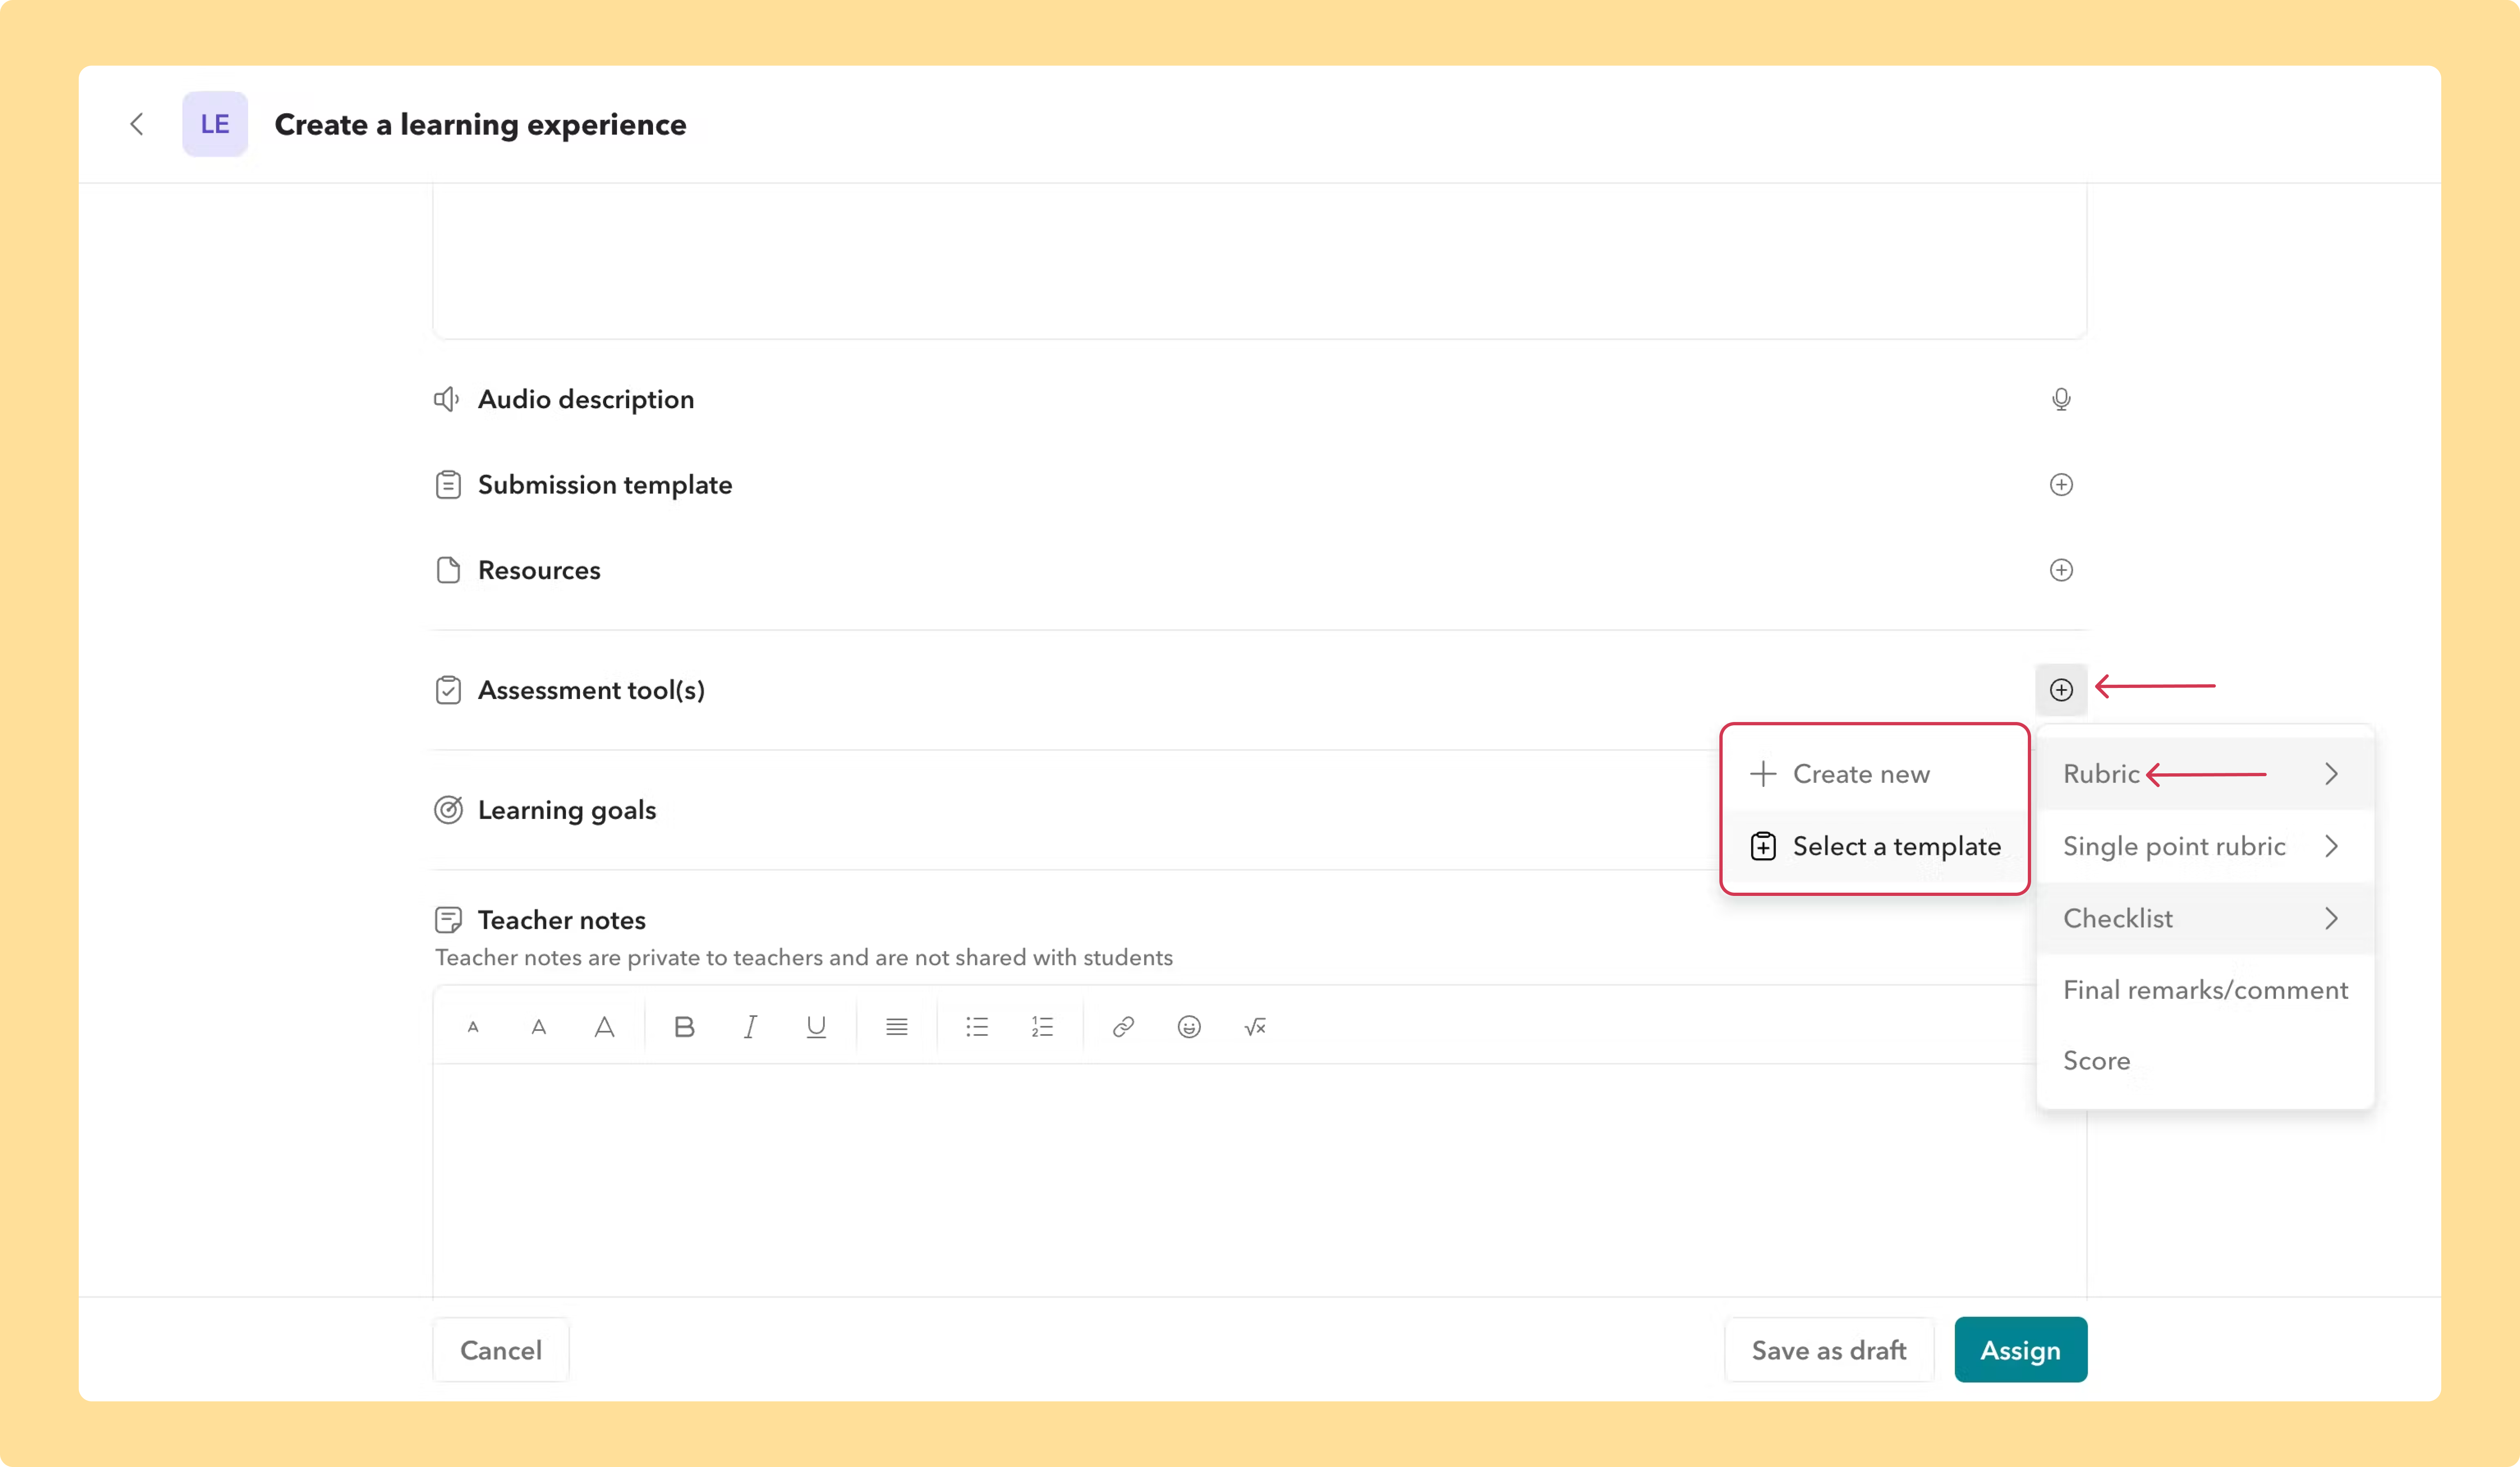Choose Create new from the submenu
This screenshot has height=1467, width=2520.
[1875, 774]
